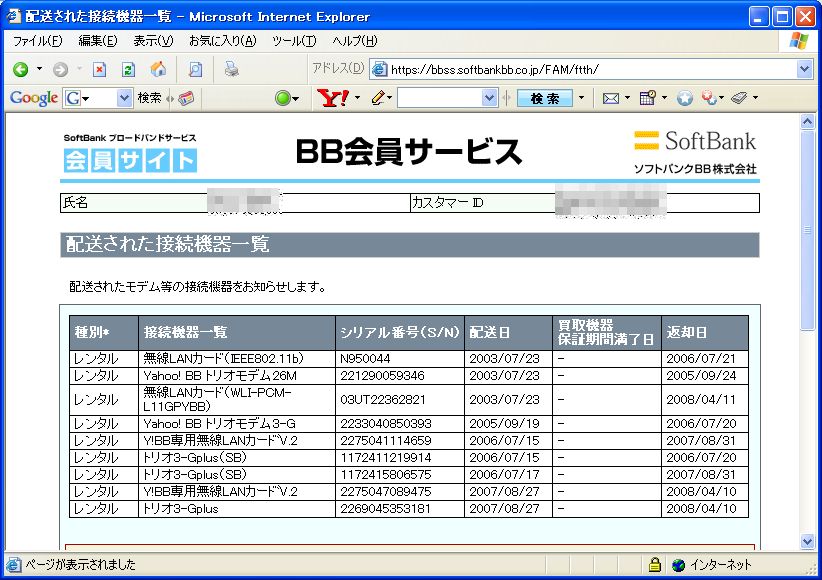Open the green circle icon dropdown arrow
822x580 pixels.
pyautogui.click(x=296, y=99)
